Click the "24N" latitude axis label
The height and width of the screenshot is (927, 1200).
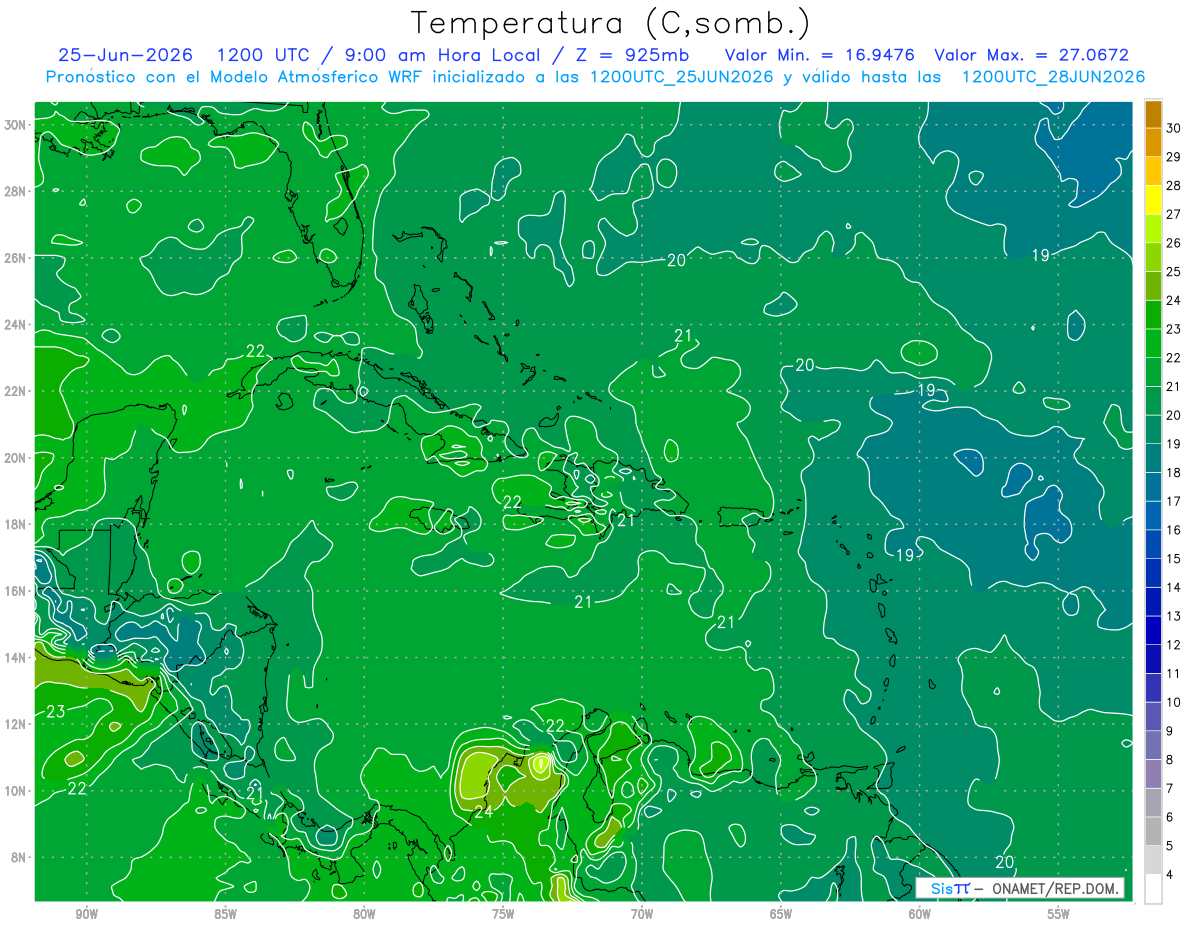click(x=16, y=325)
